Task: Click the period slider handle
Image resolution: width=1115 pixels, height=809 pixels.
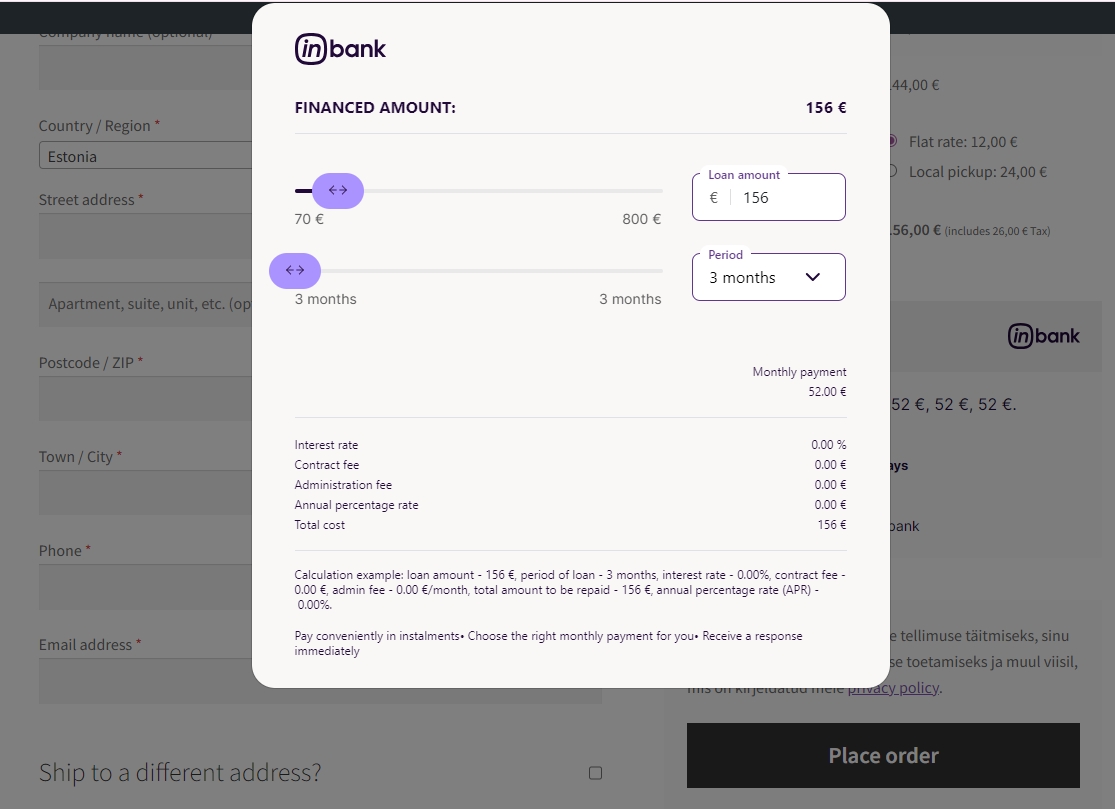Action: [x=295, y=270]
